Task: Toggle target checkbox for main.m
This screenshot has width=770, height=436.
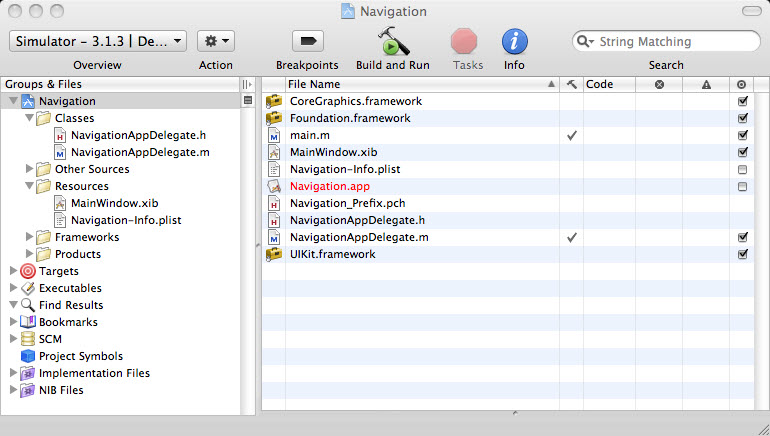Action: (x=742, y=135)
